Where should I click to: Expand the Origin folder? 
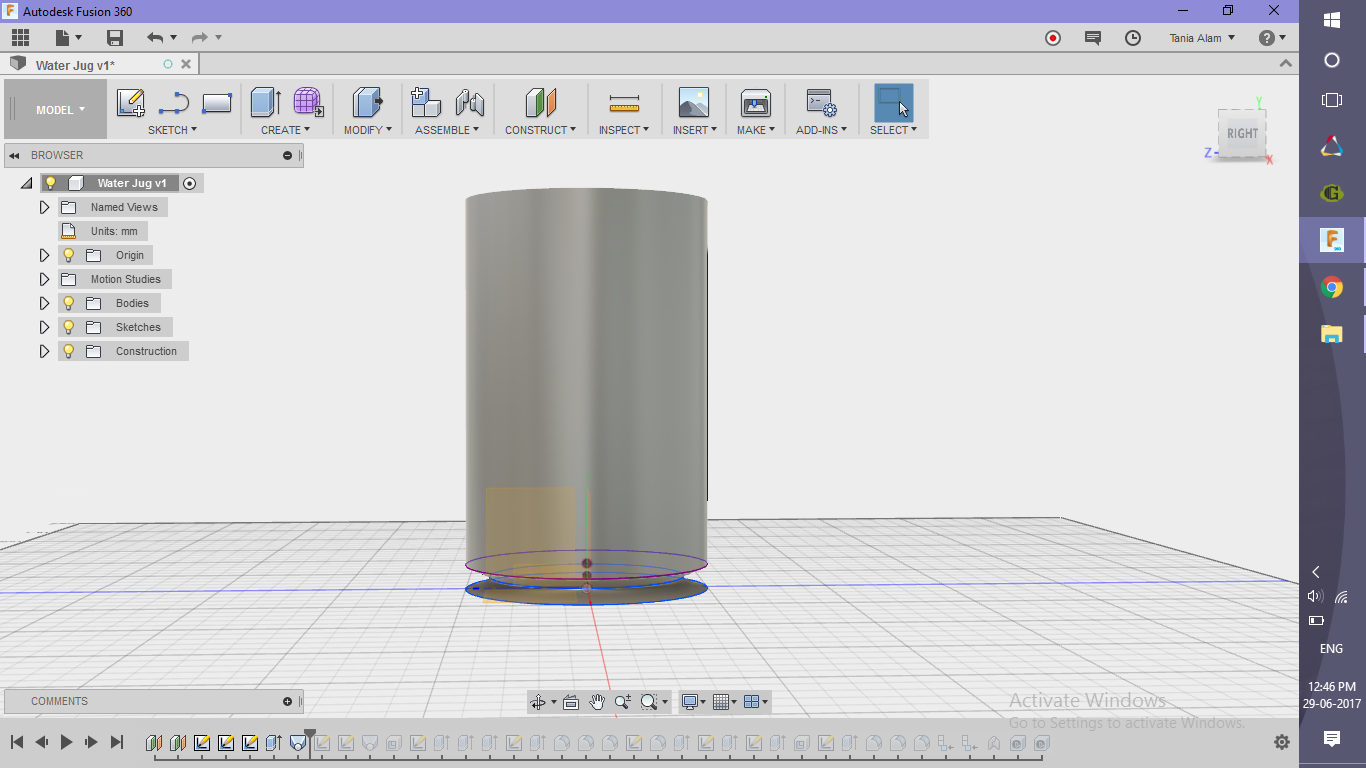44,255
